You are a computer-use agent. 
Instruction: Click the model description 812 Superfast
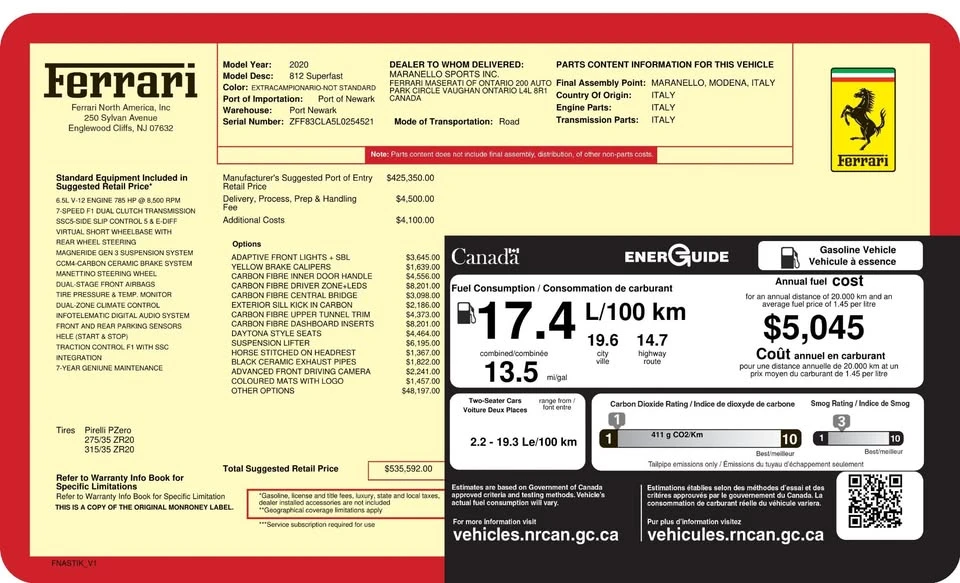(x=316, y=76)
